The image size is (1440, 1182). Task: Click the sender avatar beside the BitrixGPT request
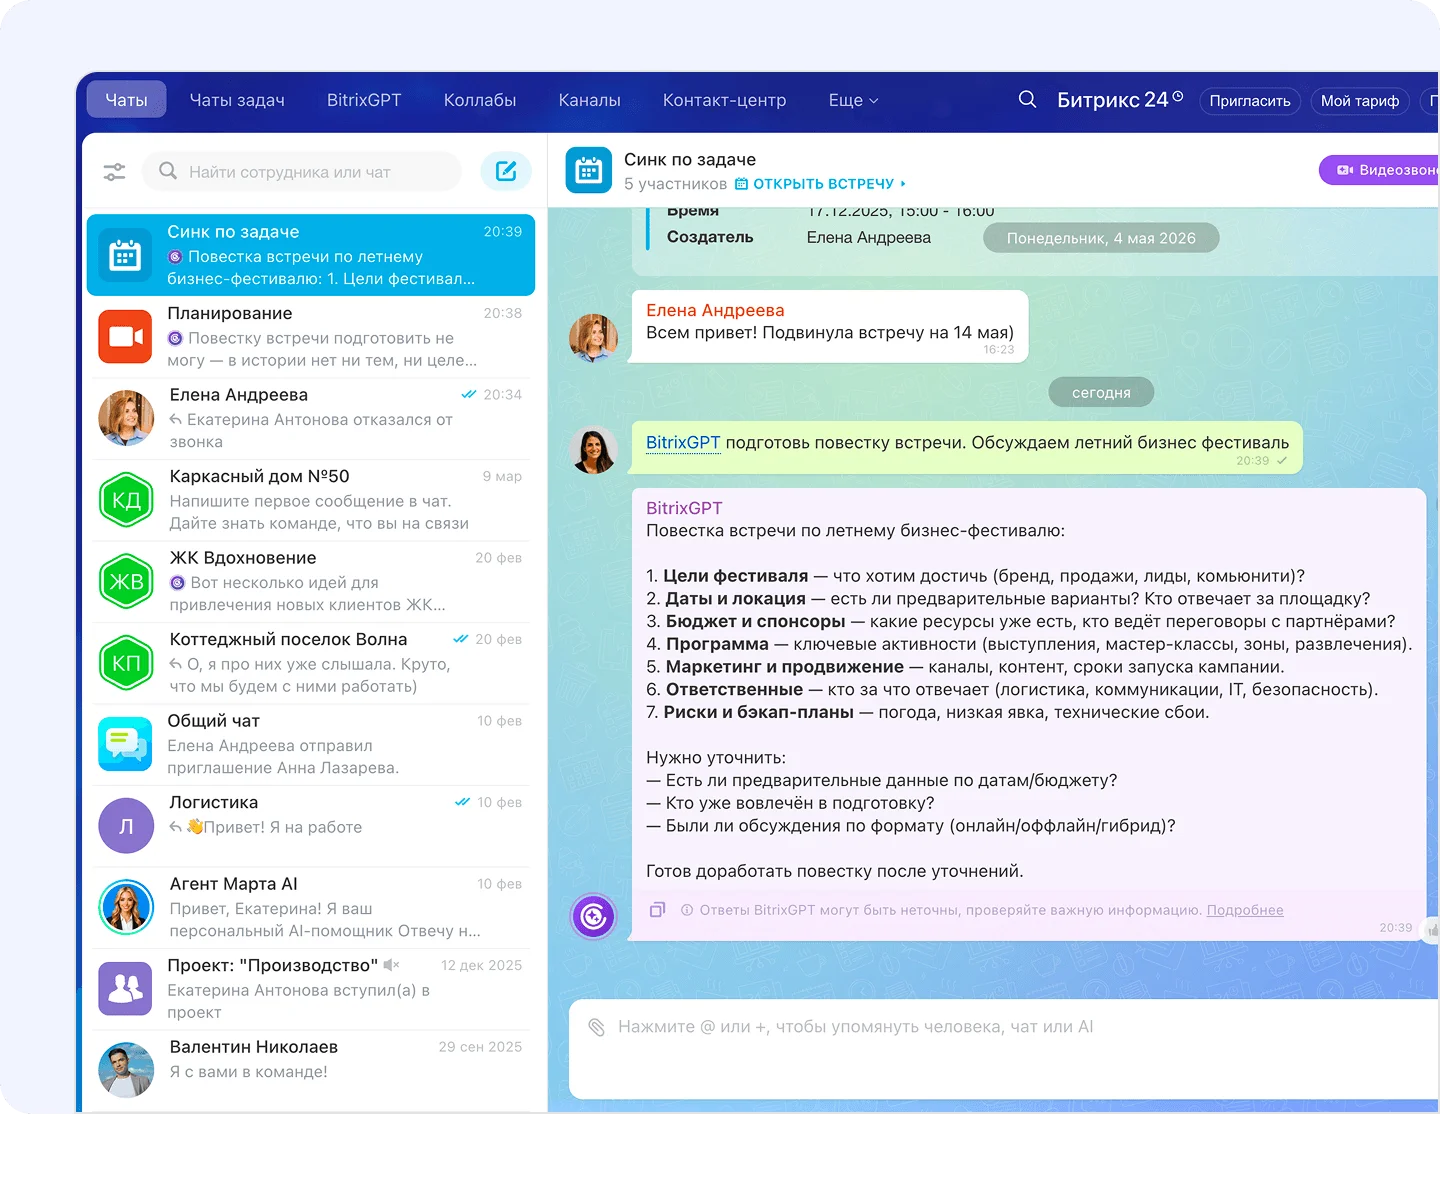[594, 450]
